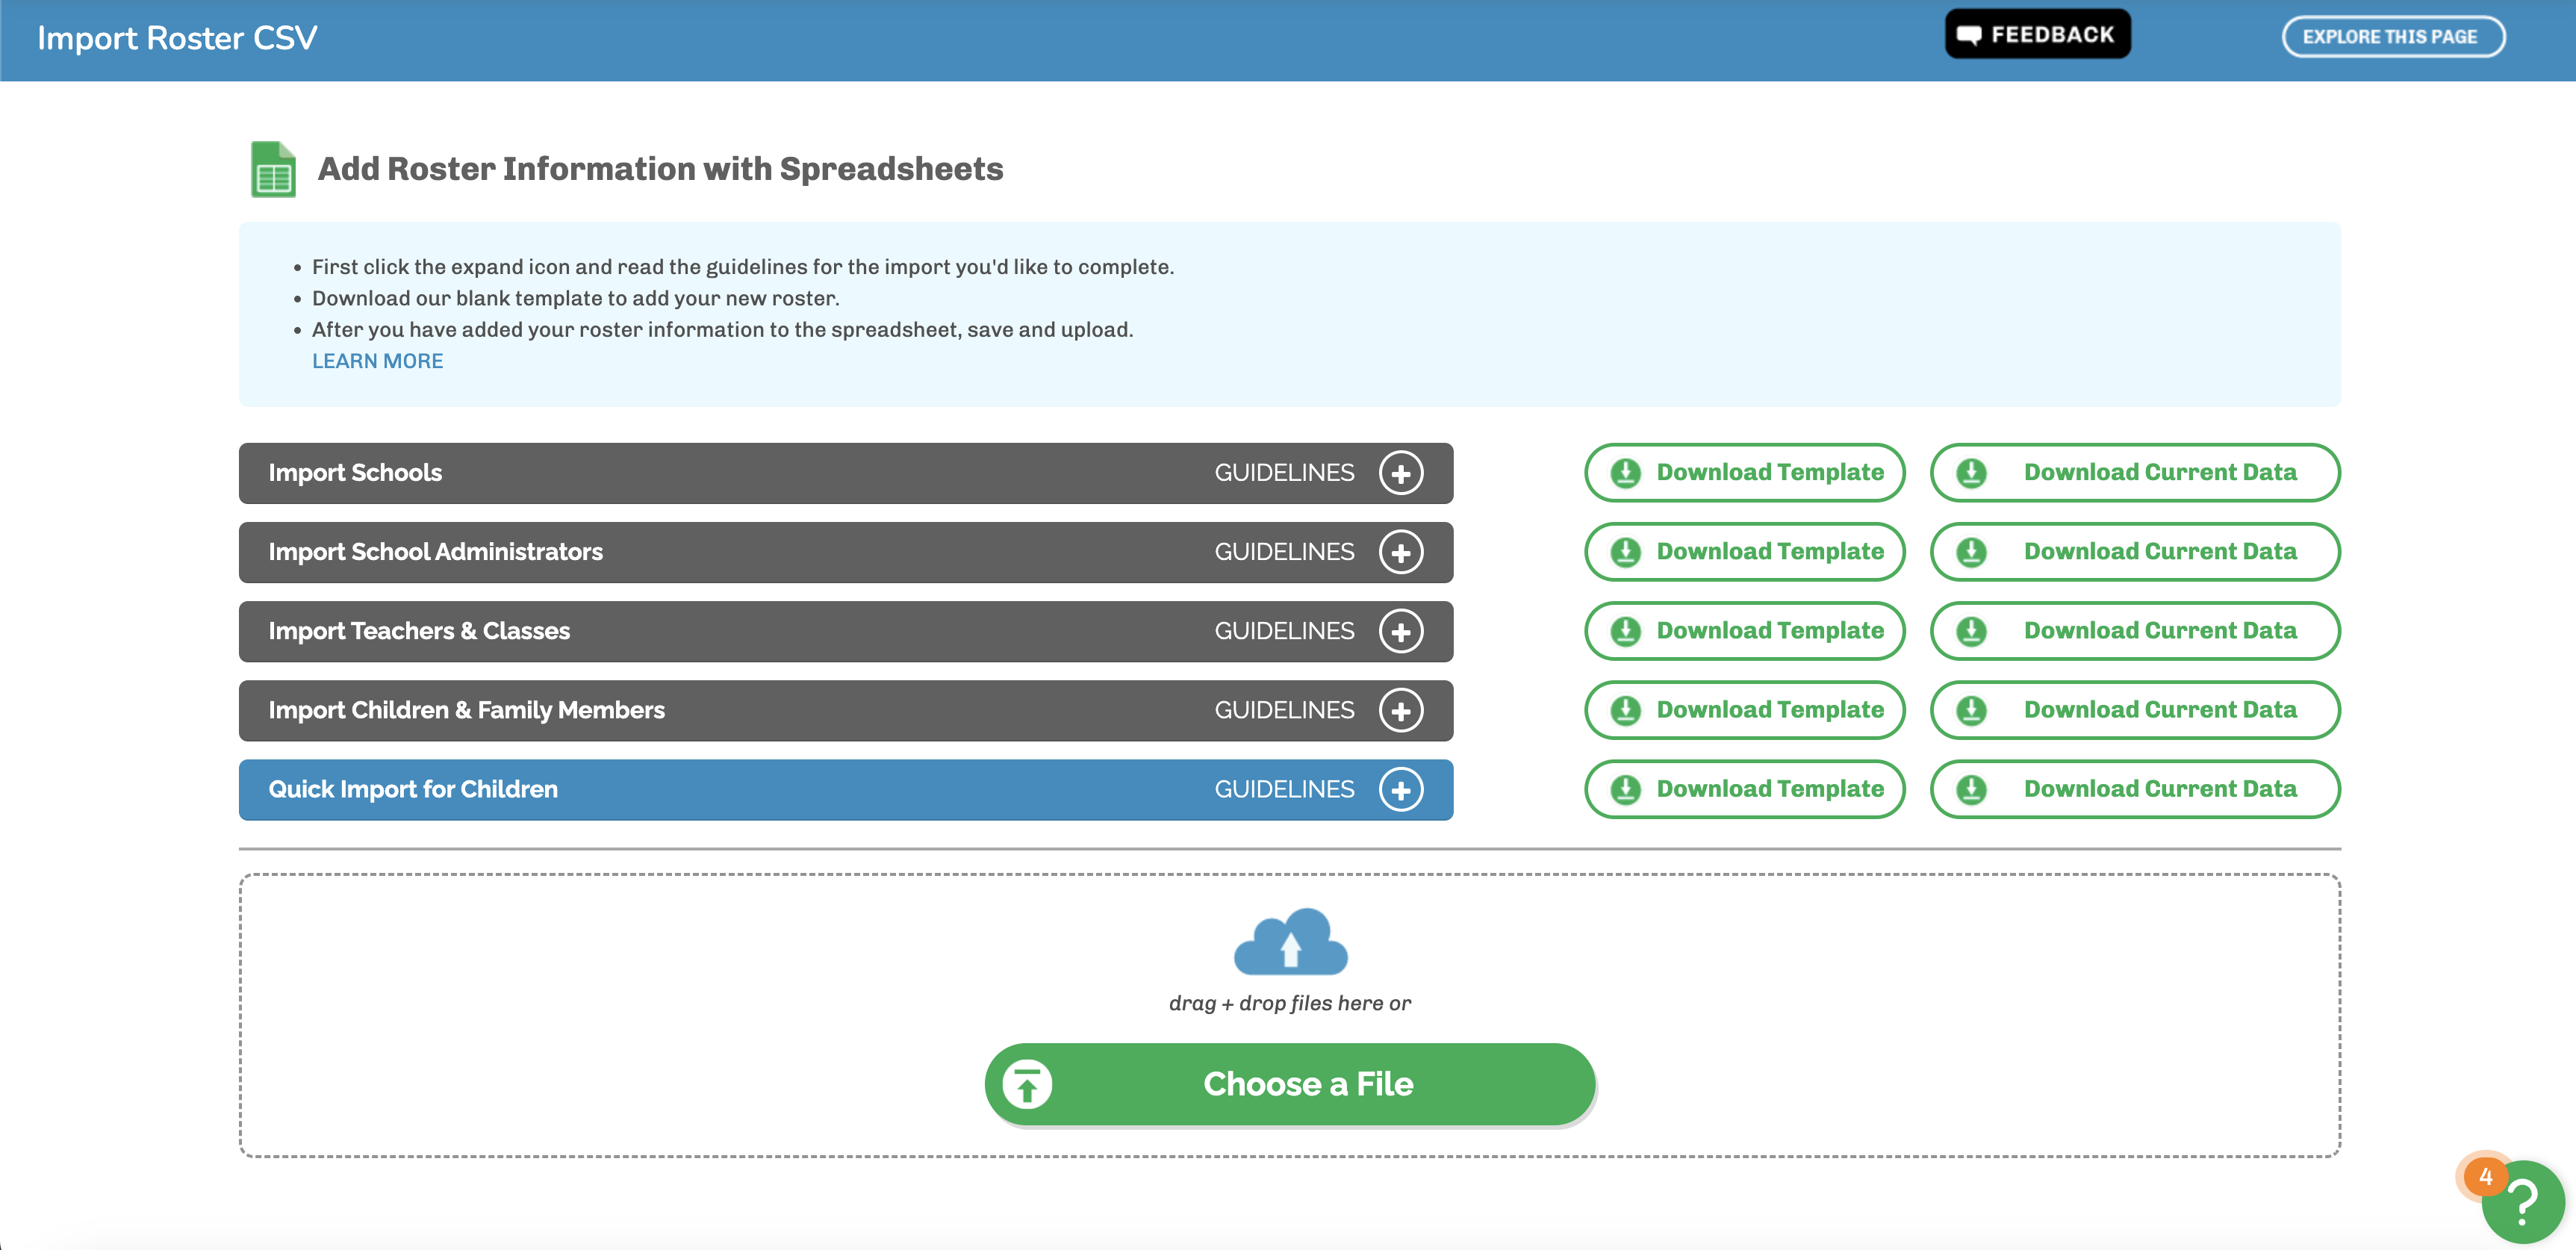This screenshot has width=2576, height=1250.
Task: Click the speech bubble icon in Feedback button
Action: (x=1969, y=35)
